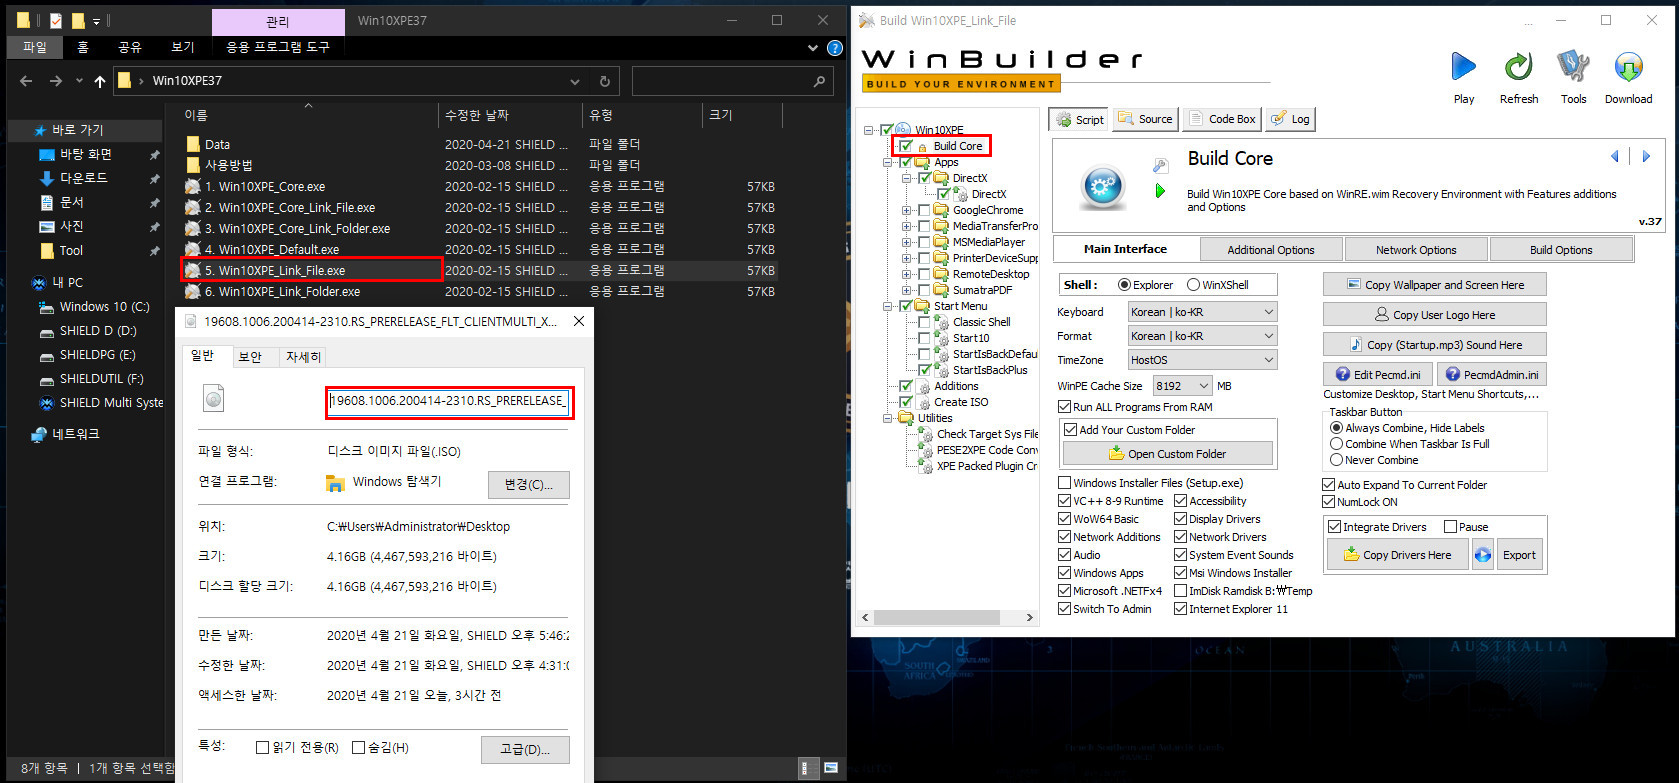This screenshot has height=783, width=1679.
Task: Switch to details view in Explorer status bar
Action: pyautogui.click(x=806, y=768)
